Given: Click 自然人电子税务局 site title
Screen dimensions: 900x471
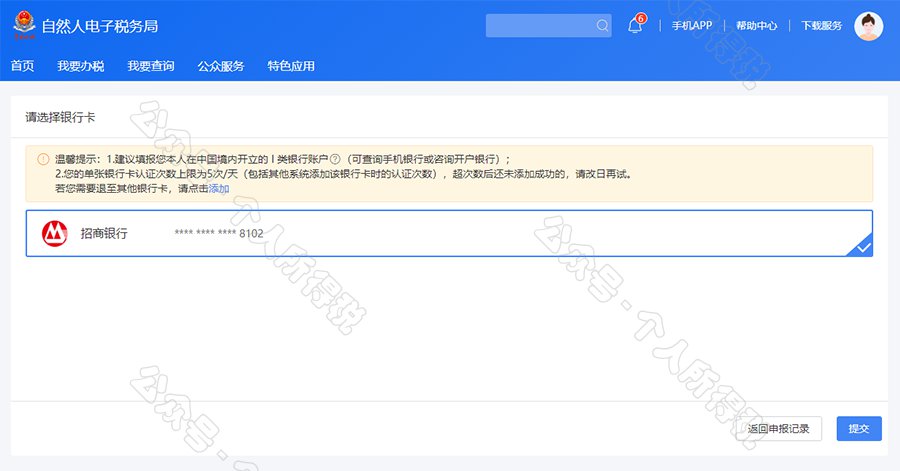Looking at the screenshot, I should point(100,26).
